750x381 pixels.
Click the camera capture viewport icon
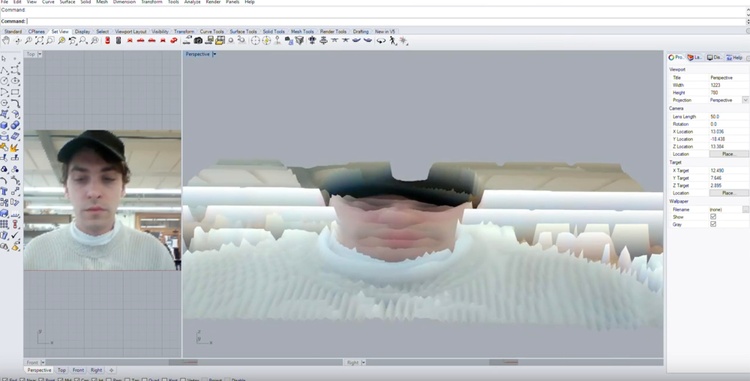[x=199, y=41]
